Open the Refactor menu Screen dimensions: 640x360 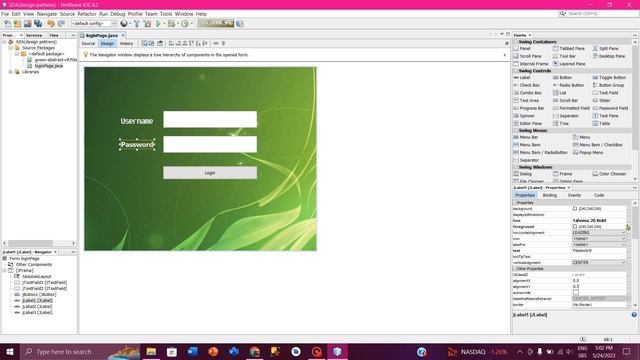pos(87,14)
